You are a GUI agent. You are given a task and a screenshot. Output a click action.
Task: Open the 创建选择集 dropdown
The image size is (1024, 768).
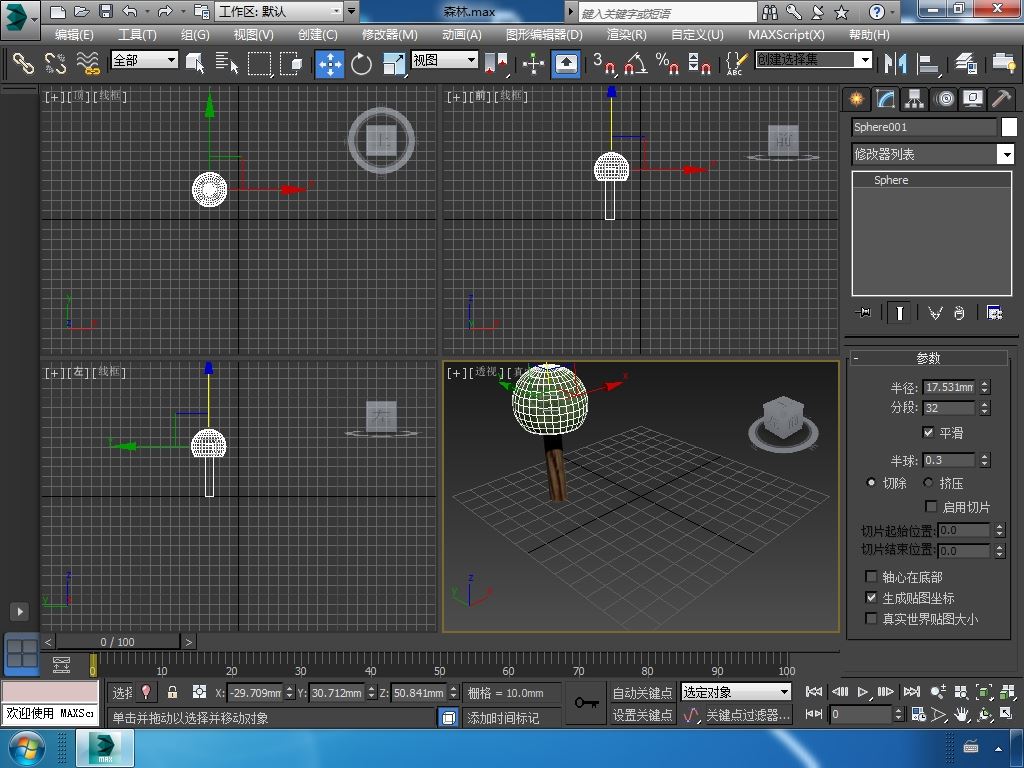pyautogui.click(x=814, y=60)
